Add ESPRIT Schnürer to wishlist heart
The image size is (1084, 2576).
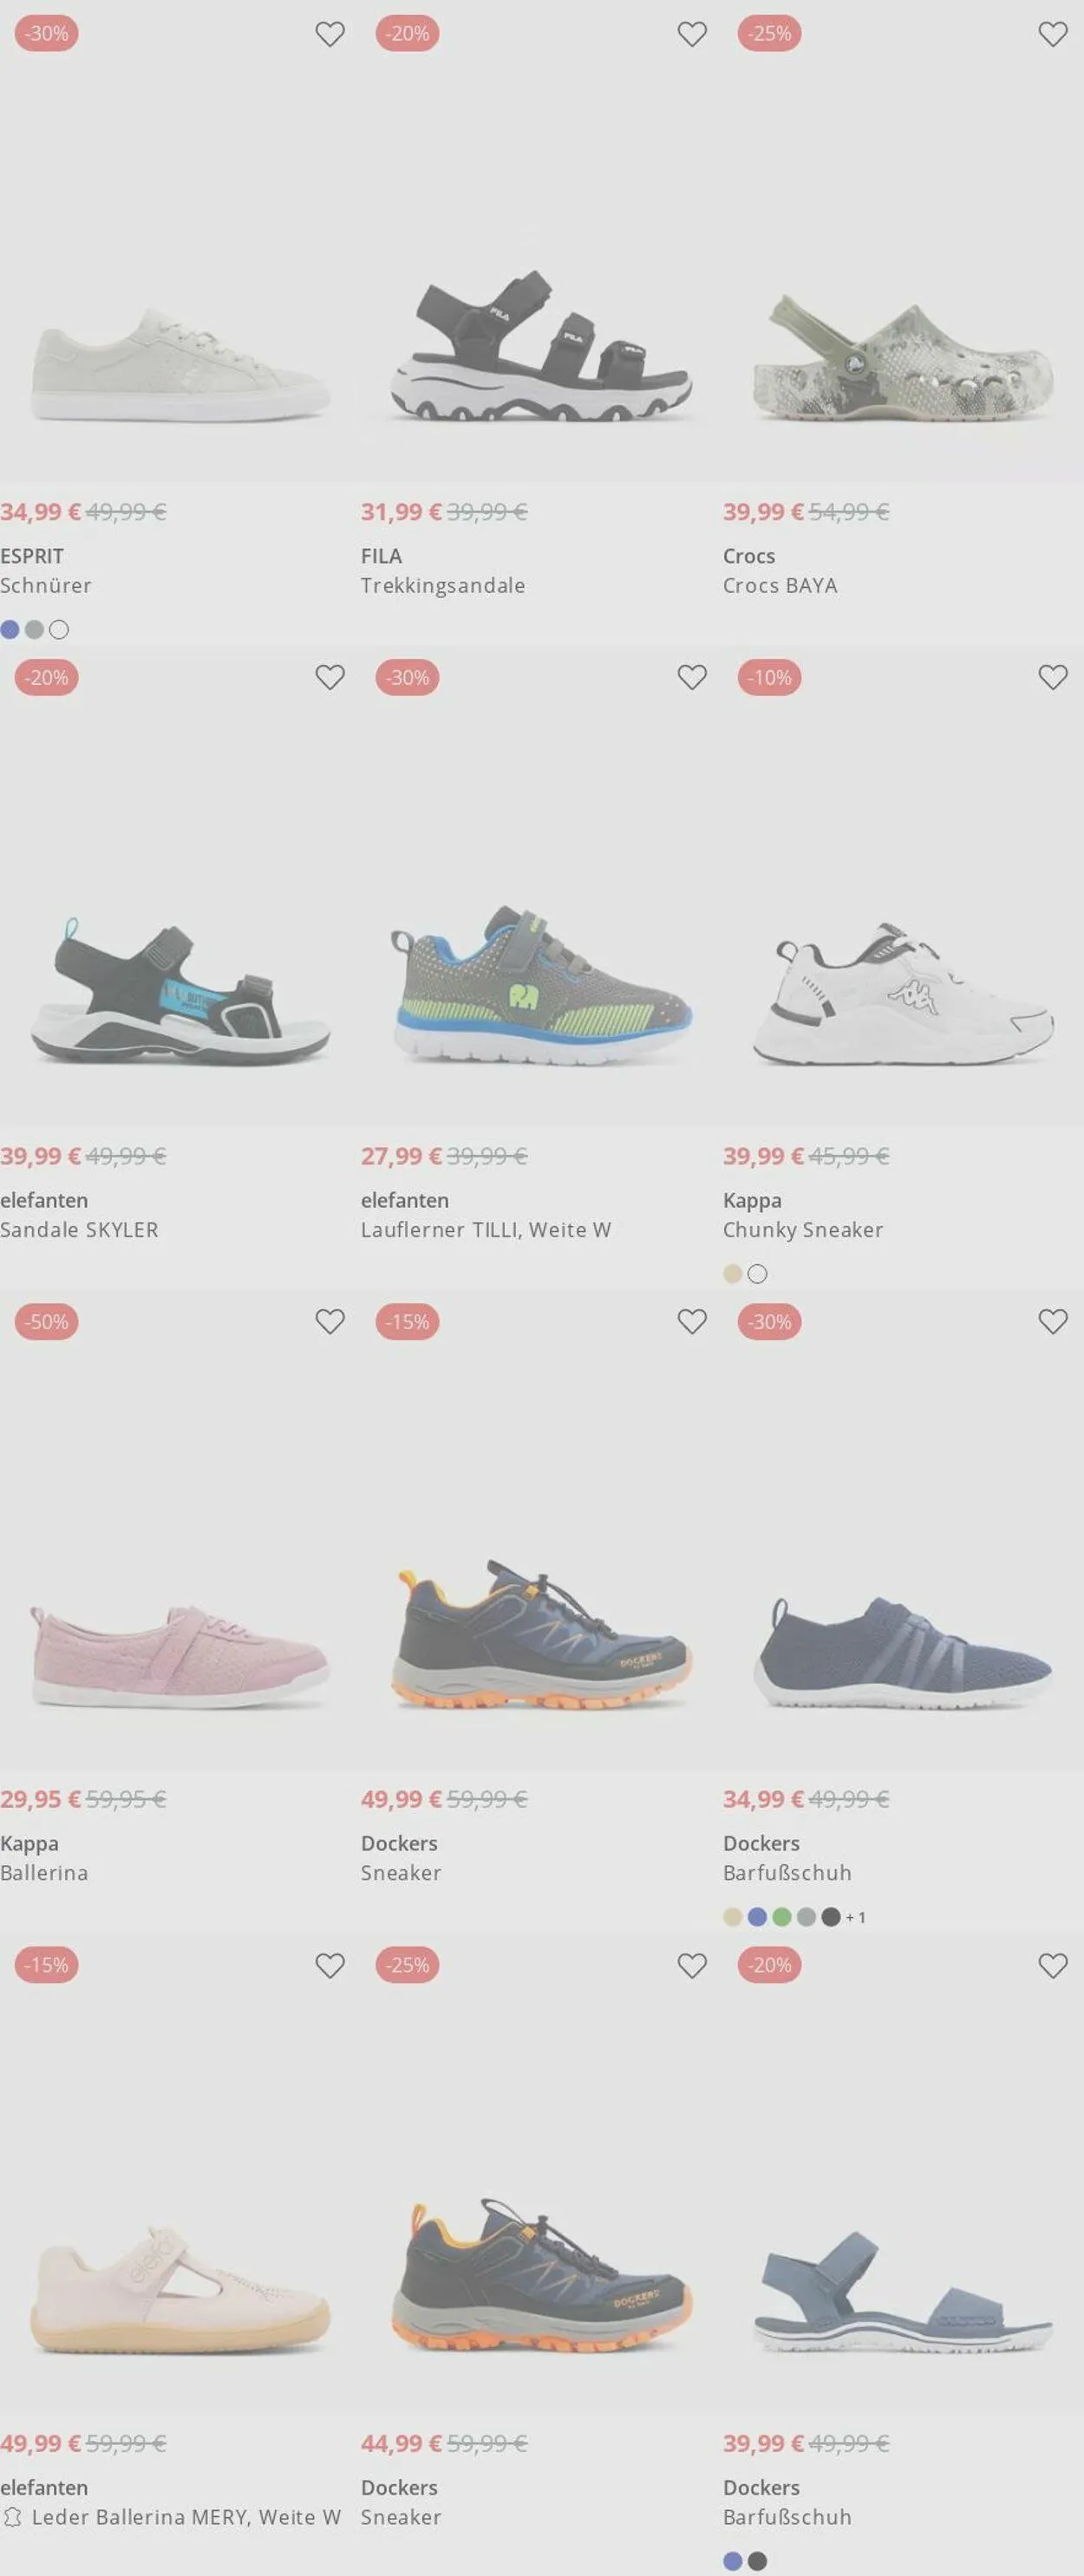(330, 34)
